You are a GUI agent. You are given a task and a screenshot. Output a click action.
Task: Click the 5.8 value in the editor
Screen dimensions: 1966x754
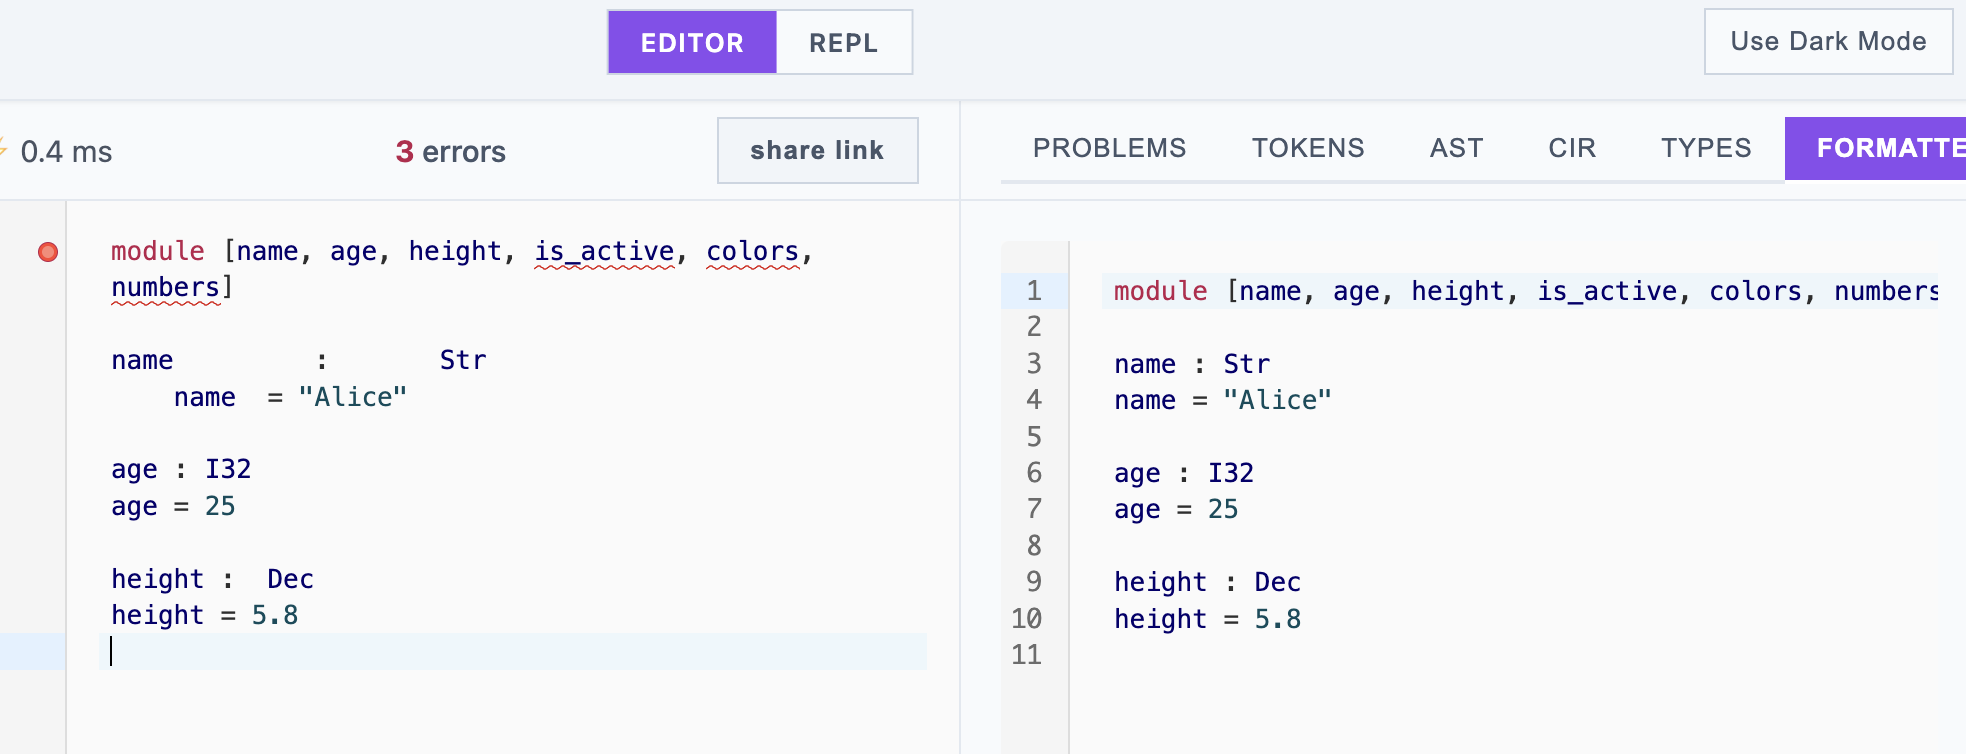point(275,615)
